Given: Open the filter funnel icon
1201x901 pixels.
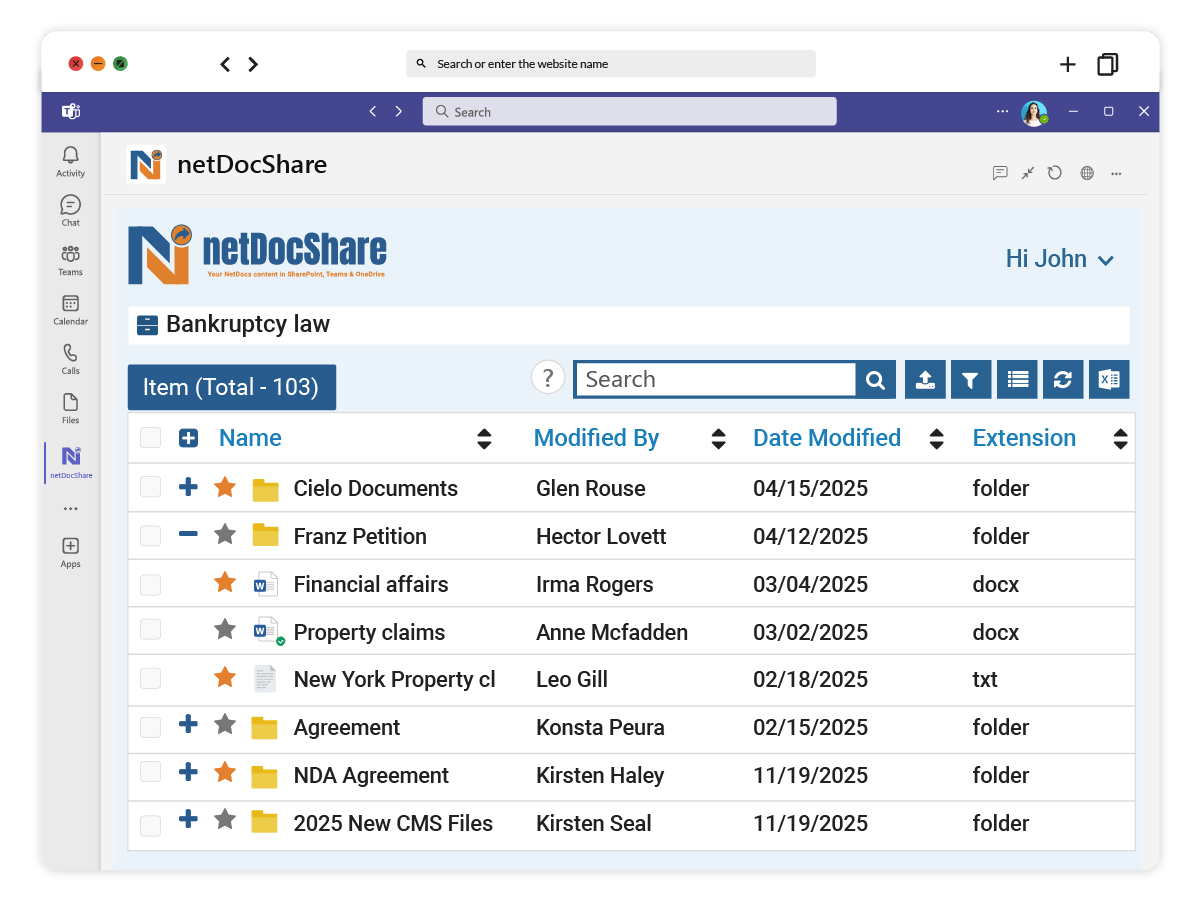Looking at the screenshot, I should (x=970, y=380).
